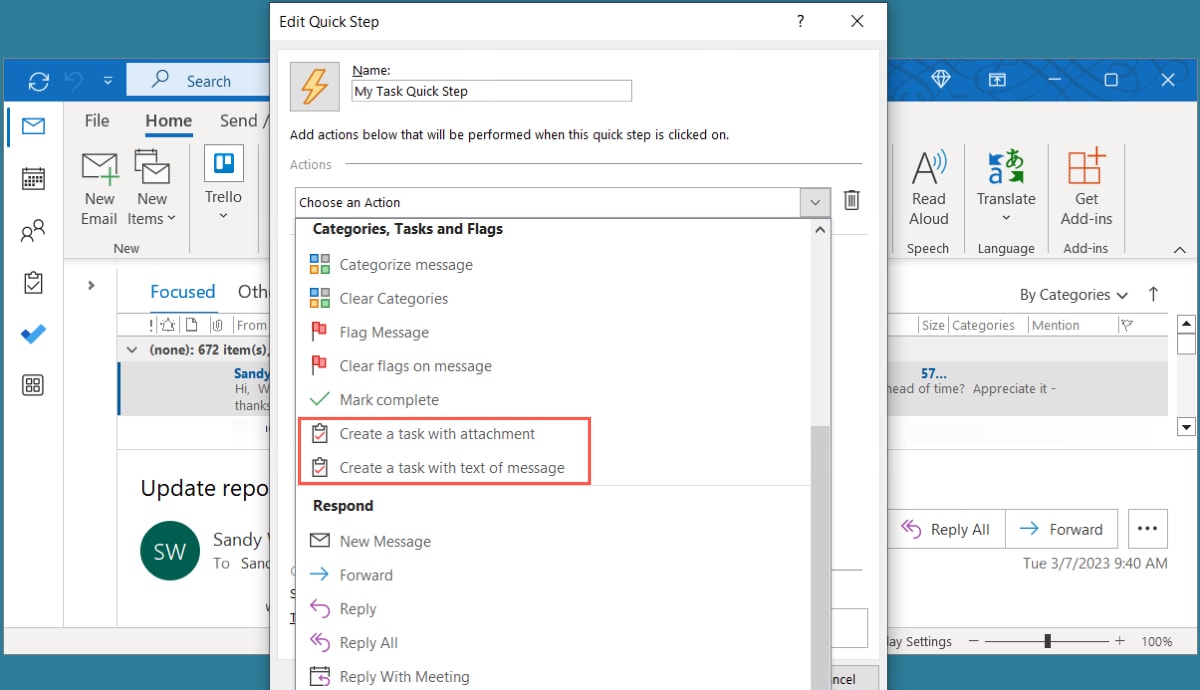The height and width of the screenshot is (690, 1200).
Task: Click the quick step Name input field
Action: tap(491, 90)
